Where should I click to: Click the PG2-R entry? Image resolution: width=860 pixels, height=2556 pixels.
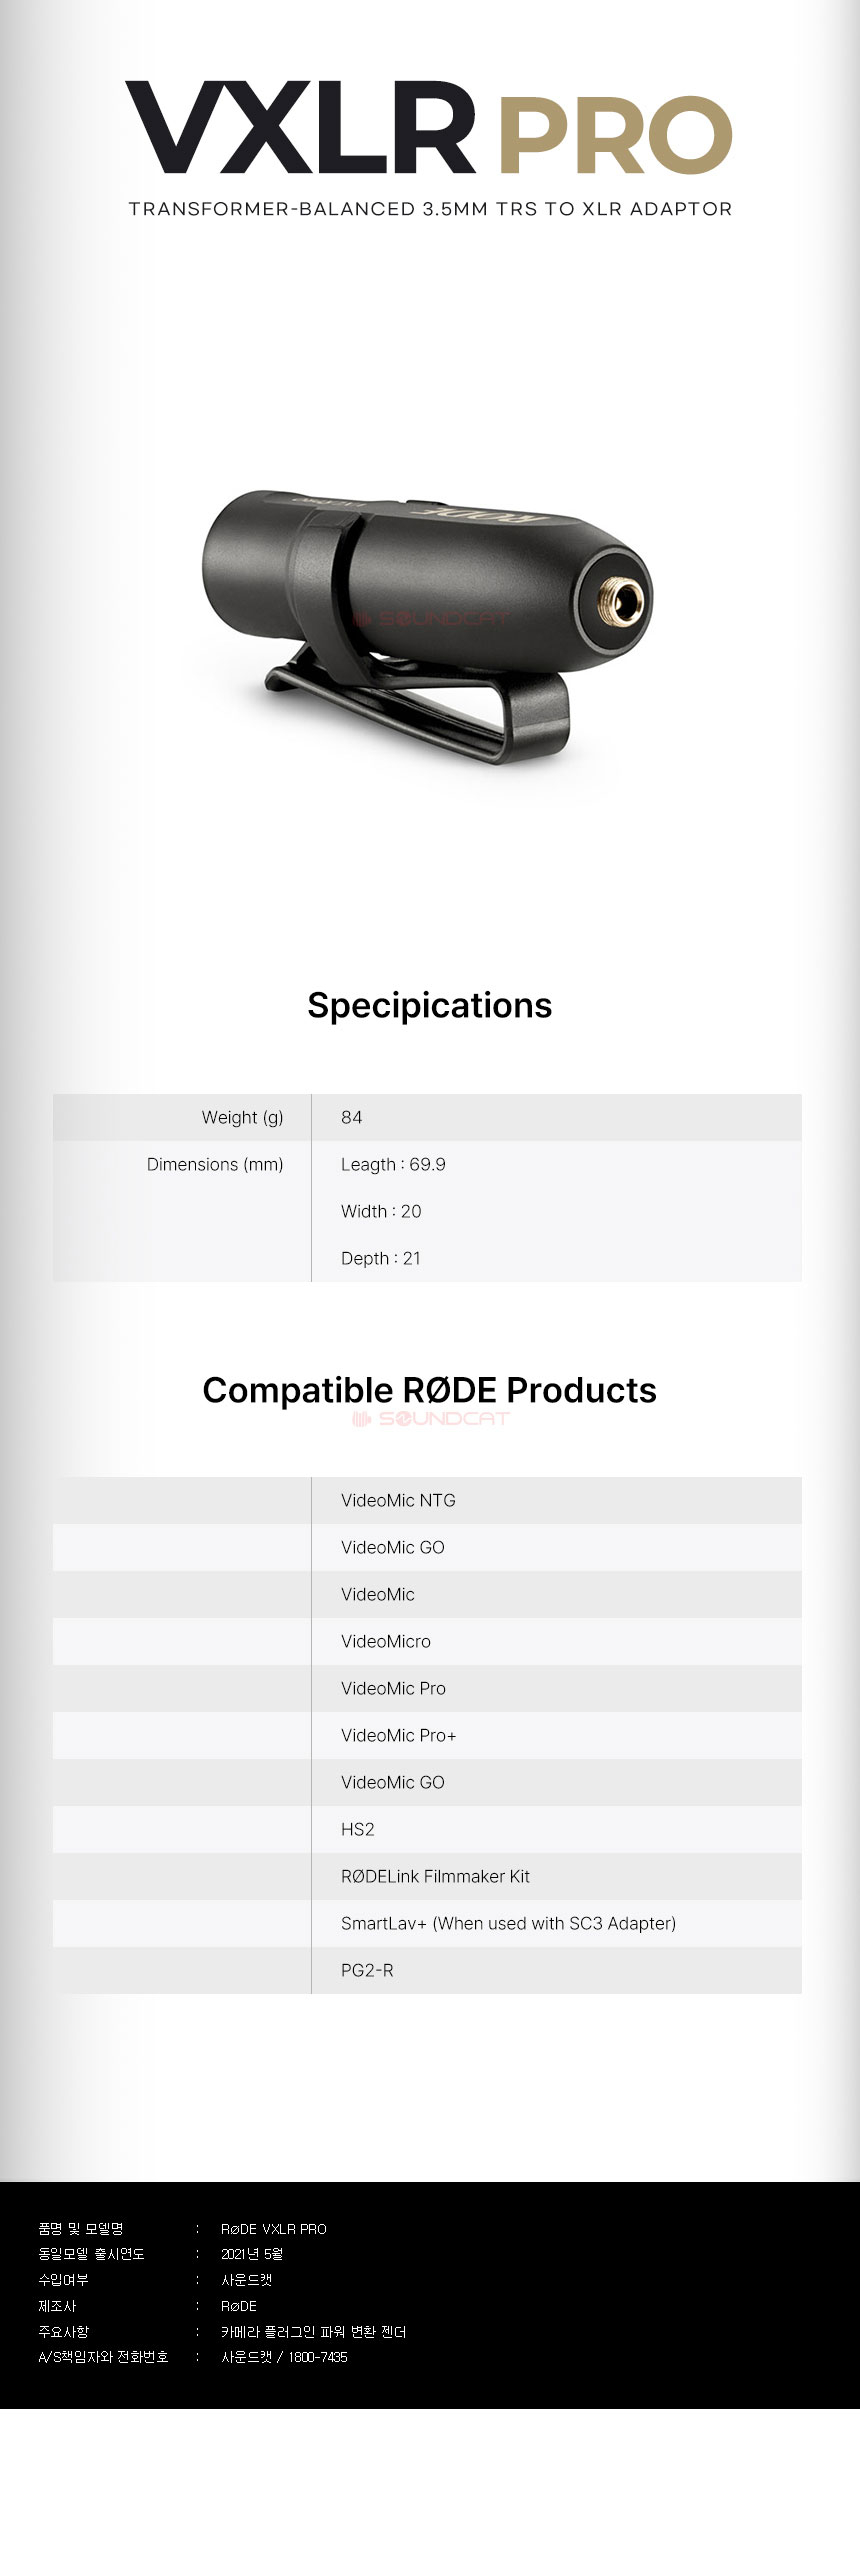coord(367,1970)
